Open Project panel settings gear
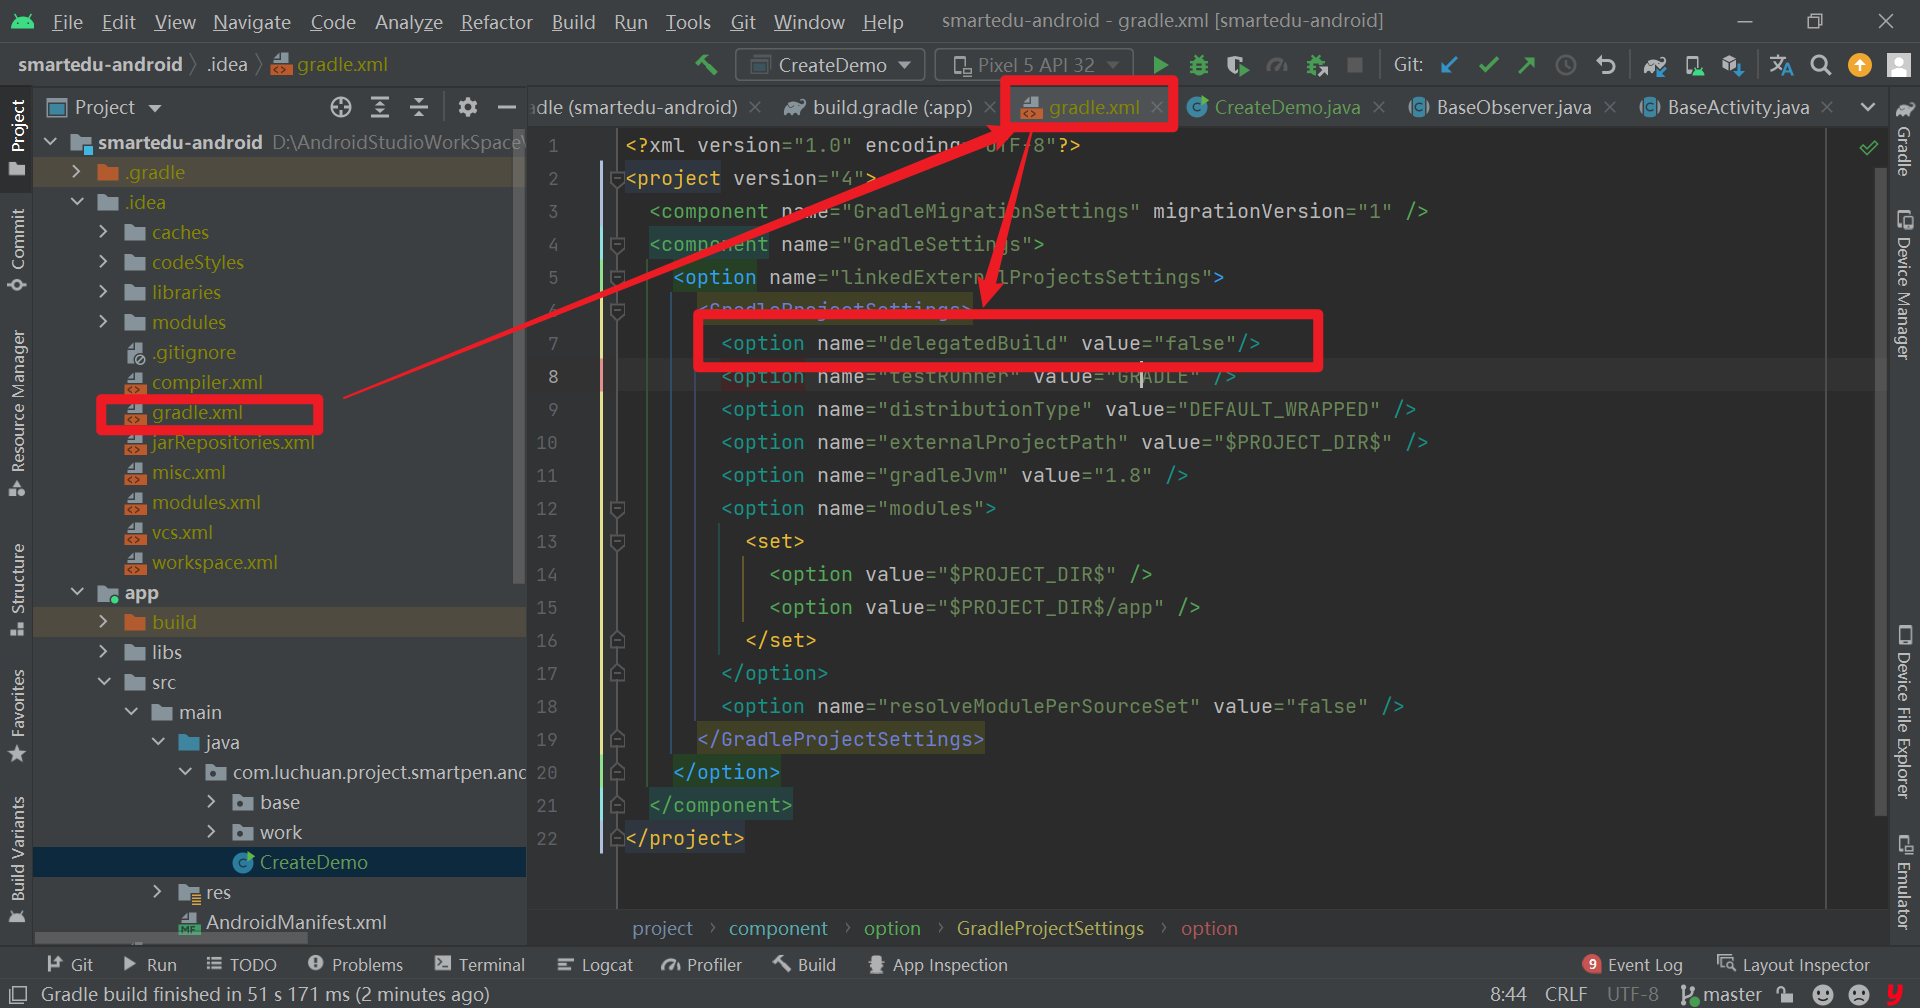The image size is (1920, 1008). [x=467, y=107]
